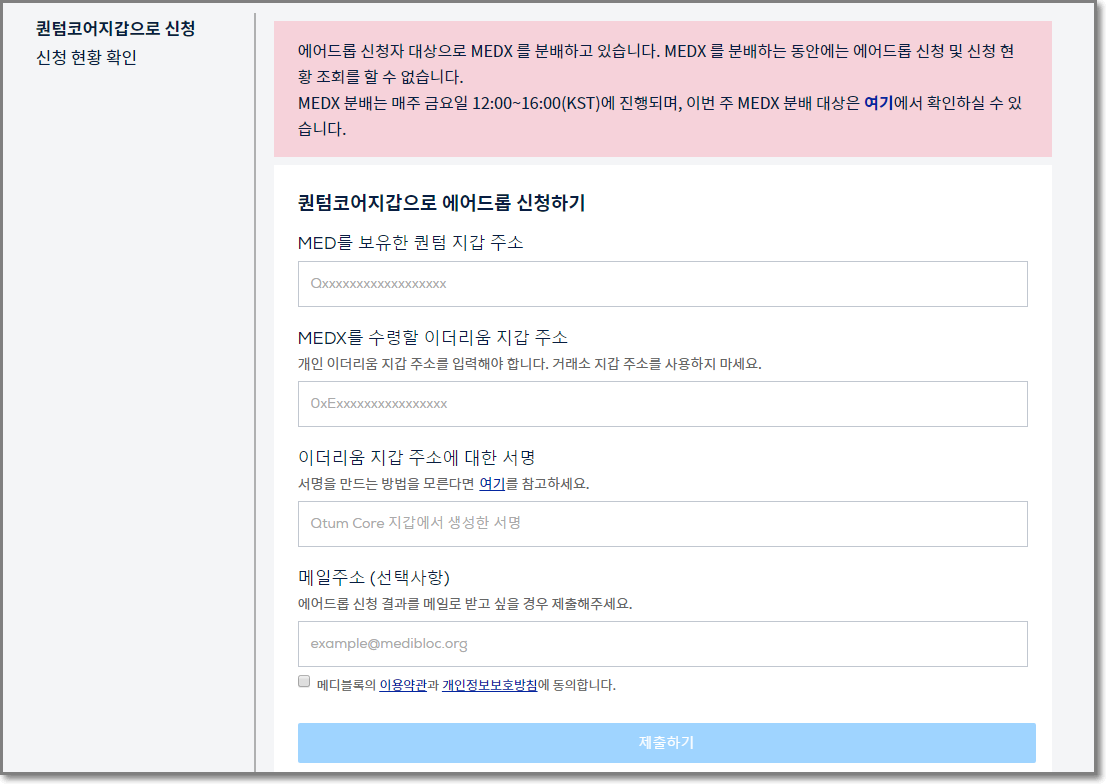
Task: Open the 이용약관 link
Action: pyautogui.click(x=403, y=685)
